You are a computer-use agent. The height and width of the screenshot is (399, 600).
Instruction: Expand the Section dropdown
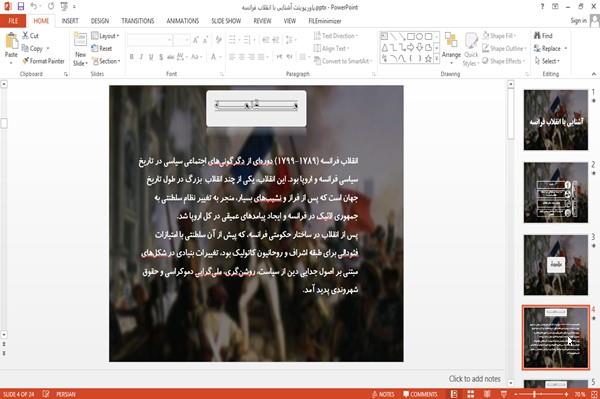coord(106,61)
